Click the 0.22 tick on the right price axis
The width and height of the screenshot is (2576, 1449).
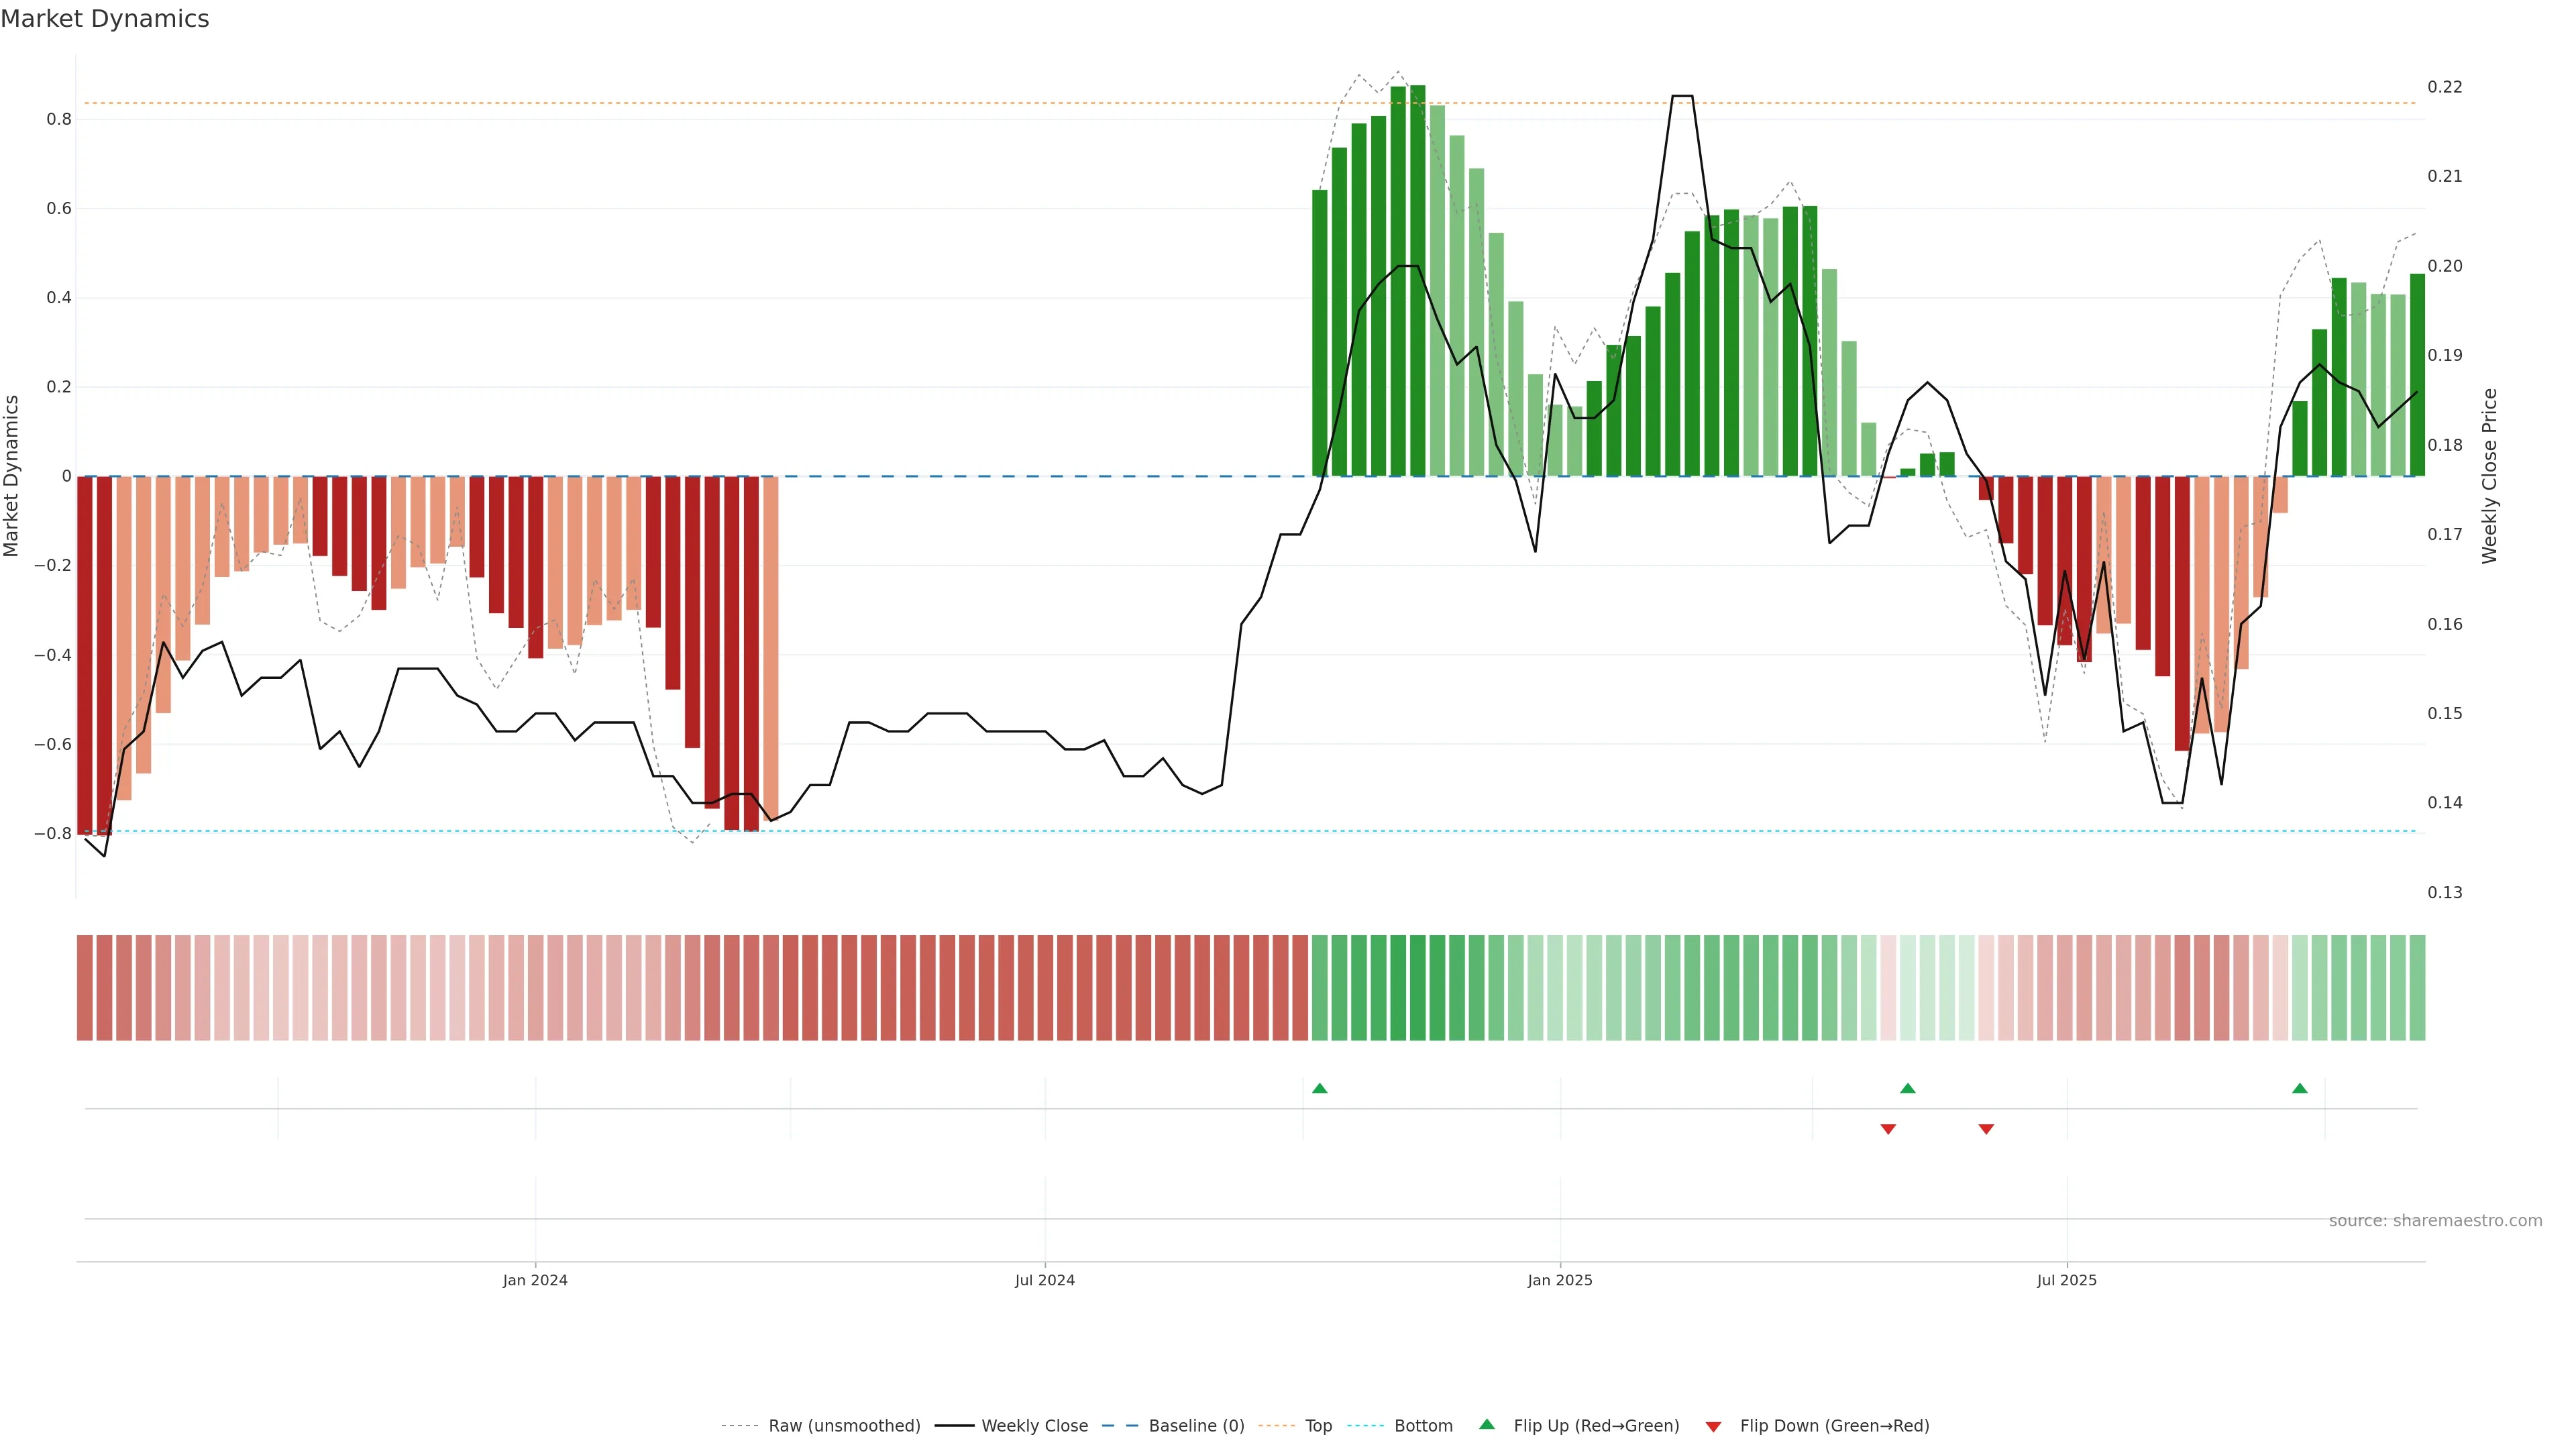point(2444,87)
